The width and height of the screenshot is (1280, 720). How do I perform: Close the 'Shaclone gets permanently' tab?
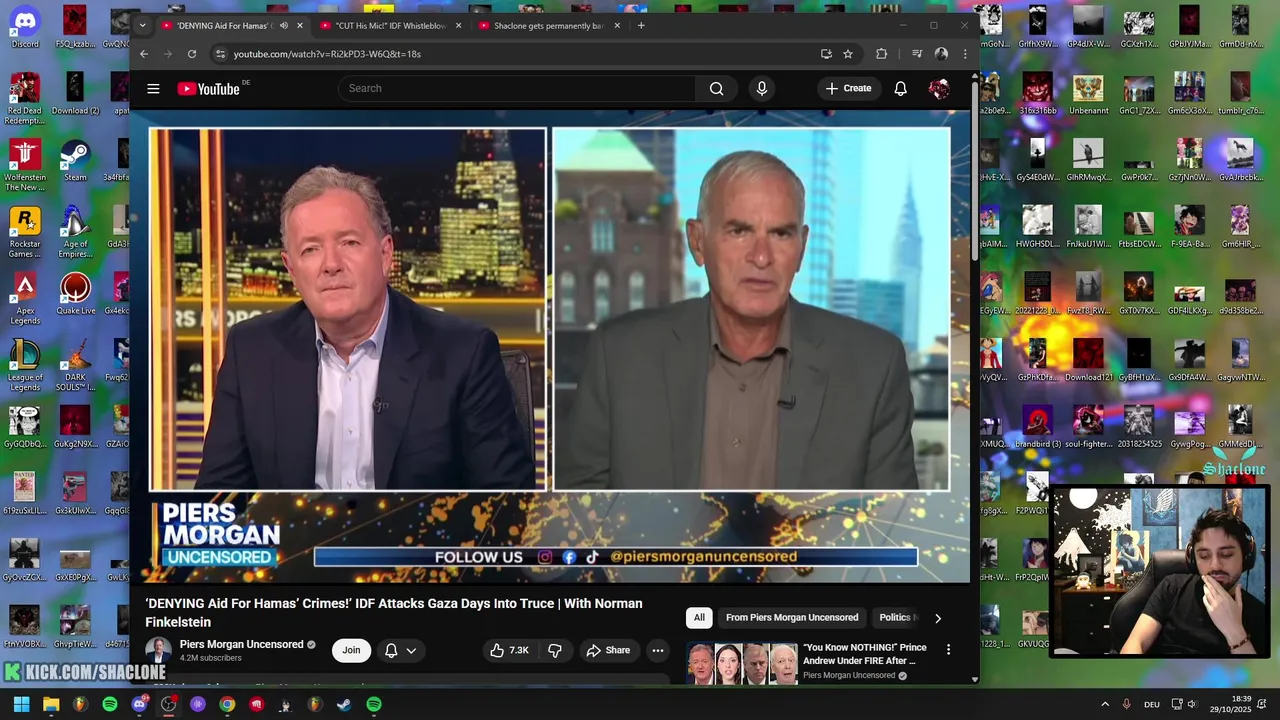pos(617,26)
